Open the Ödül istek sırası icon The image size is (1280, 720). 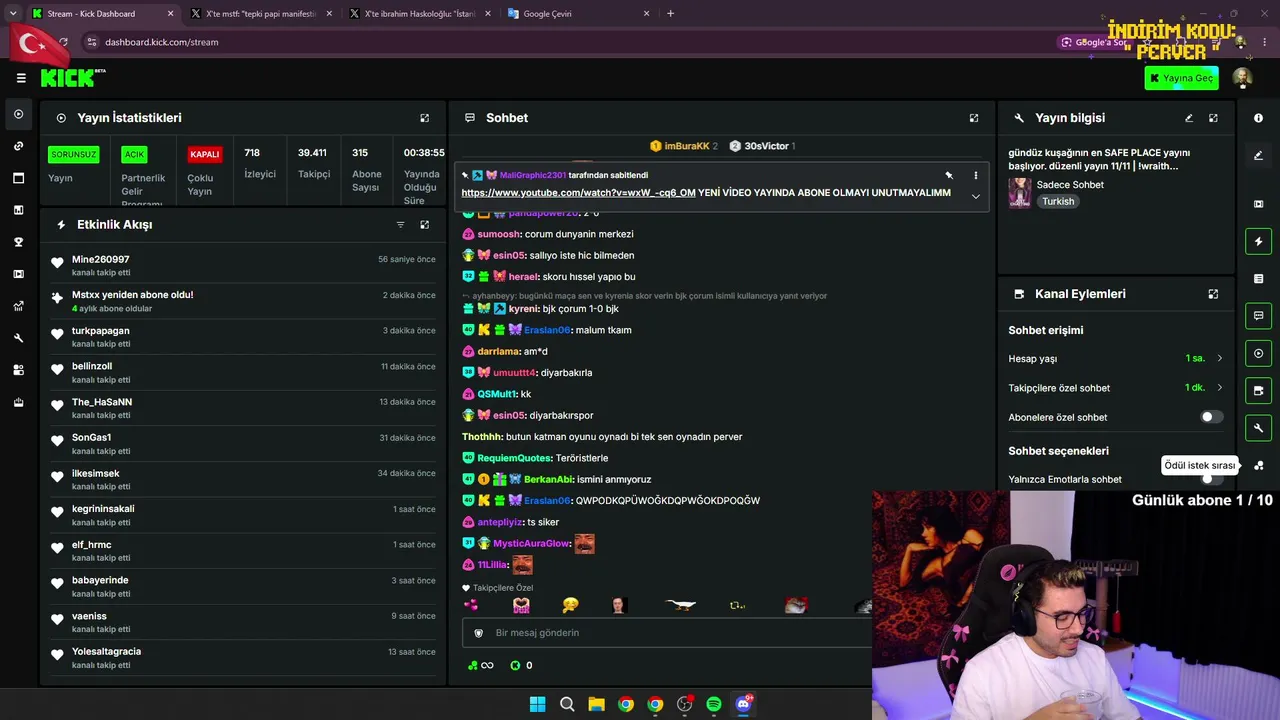click(1258, 465)
